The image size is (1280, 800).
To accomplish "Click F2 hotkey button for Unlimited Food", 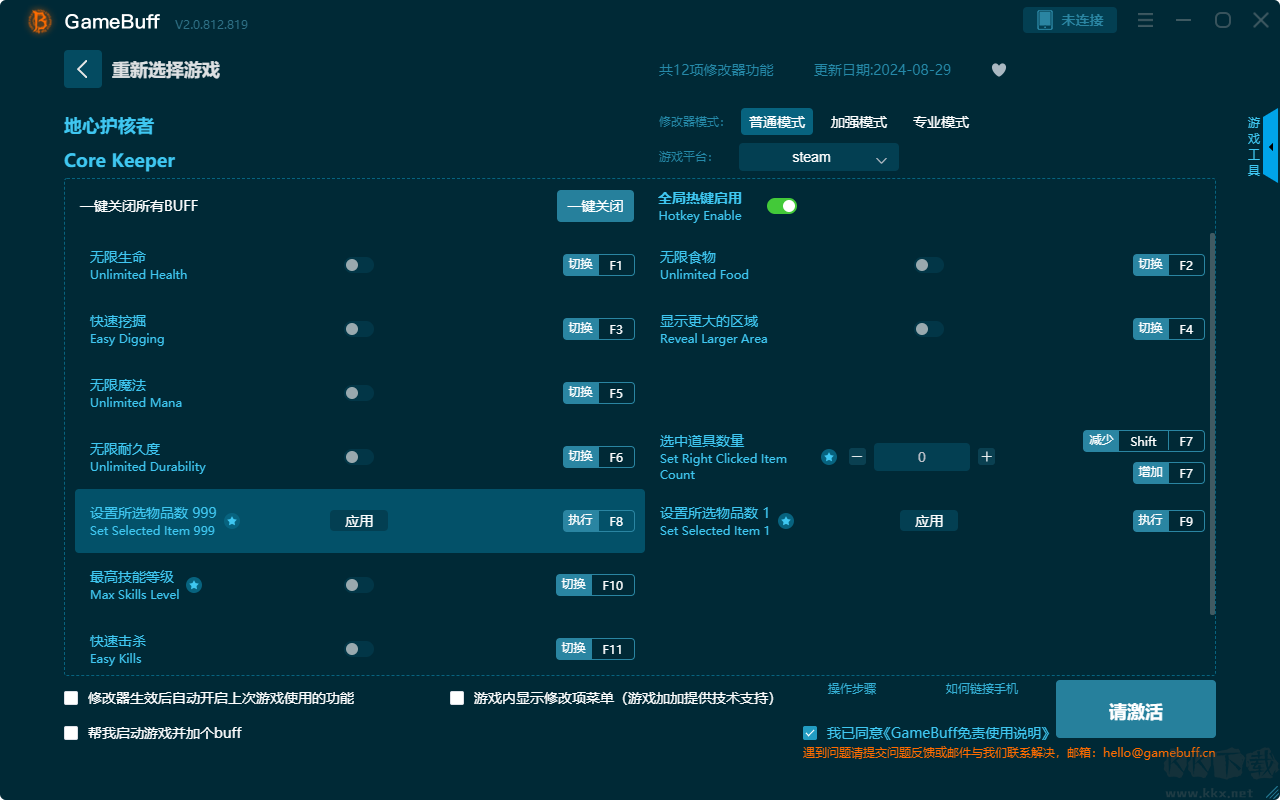I will point(1169,265).
